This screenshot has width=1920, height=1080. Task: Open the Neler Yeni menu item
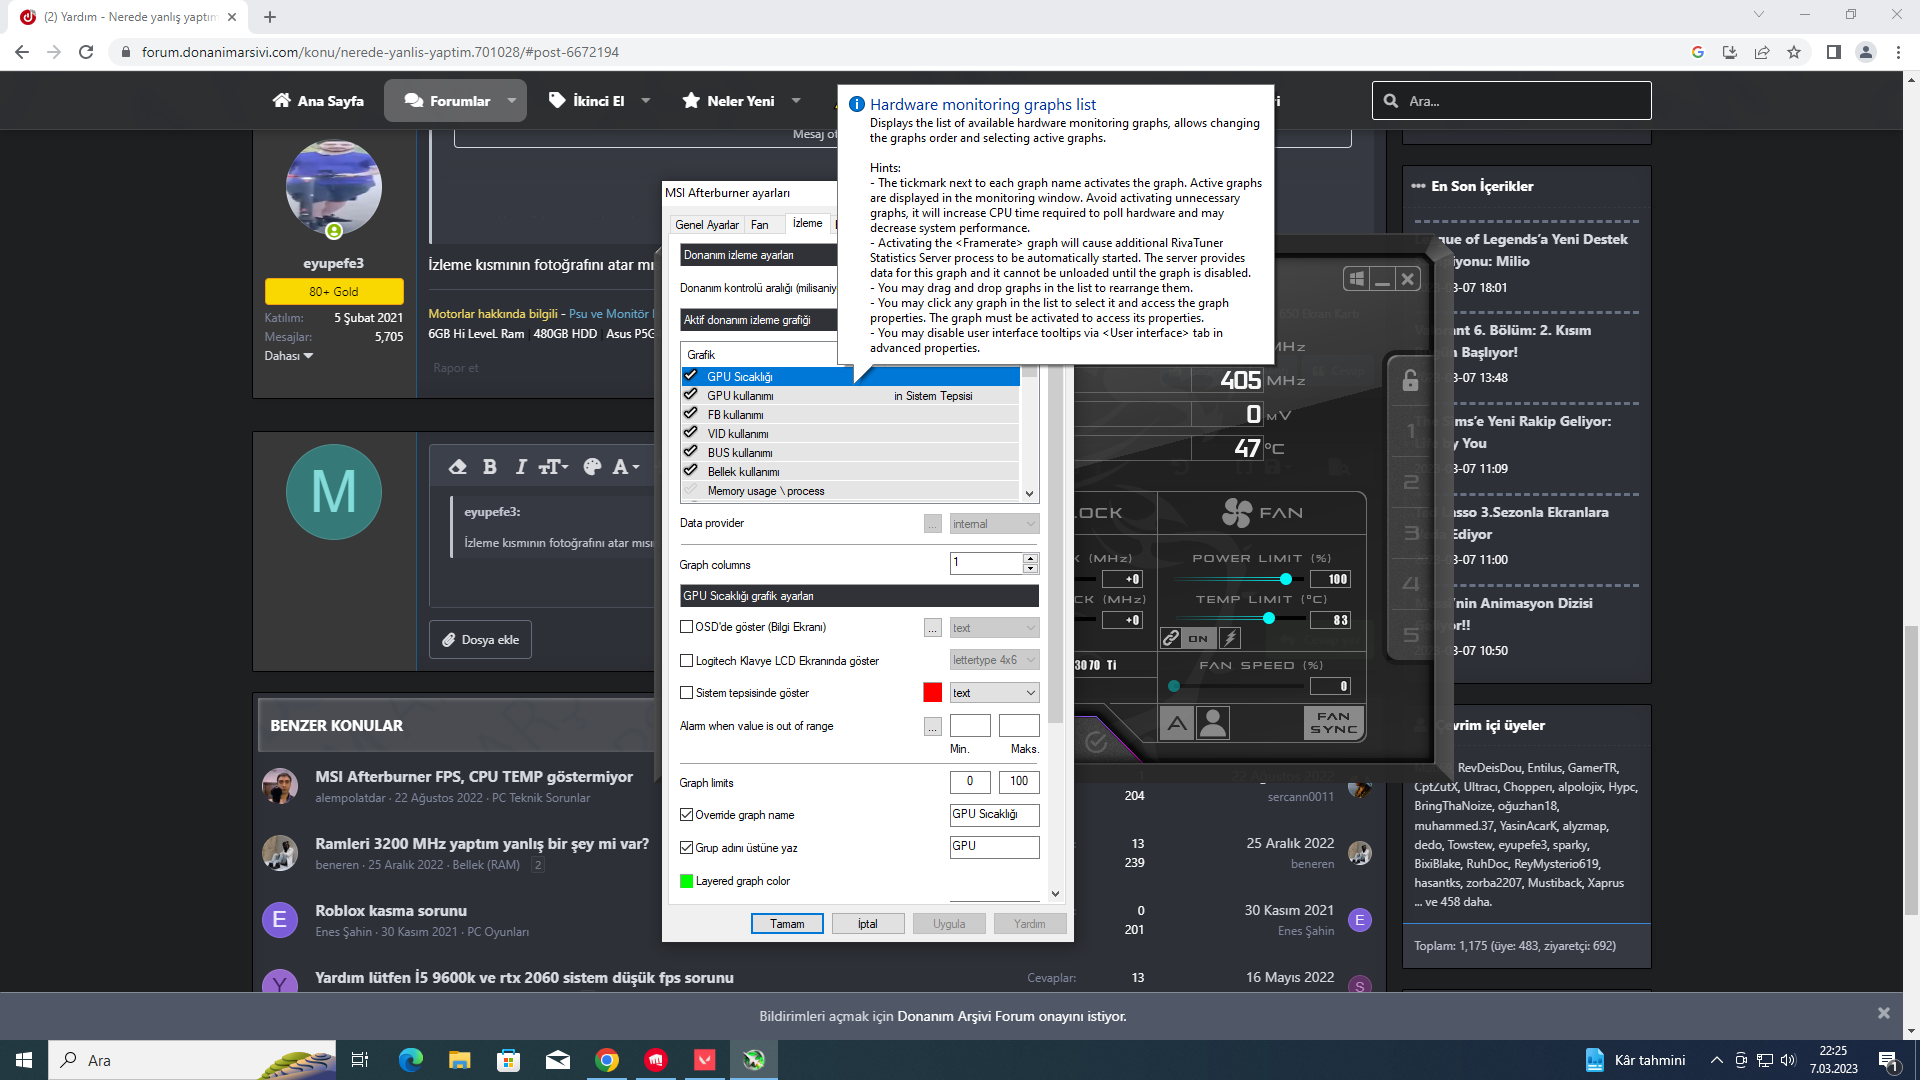coord(728,101)
